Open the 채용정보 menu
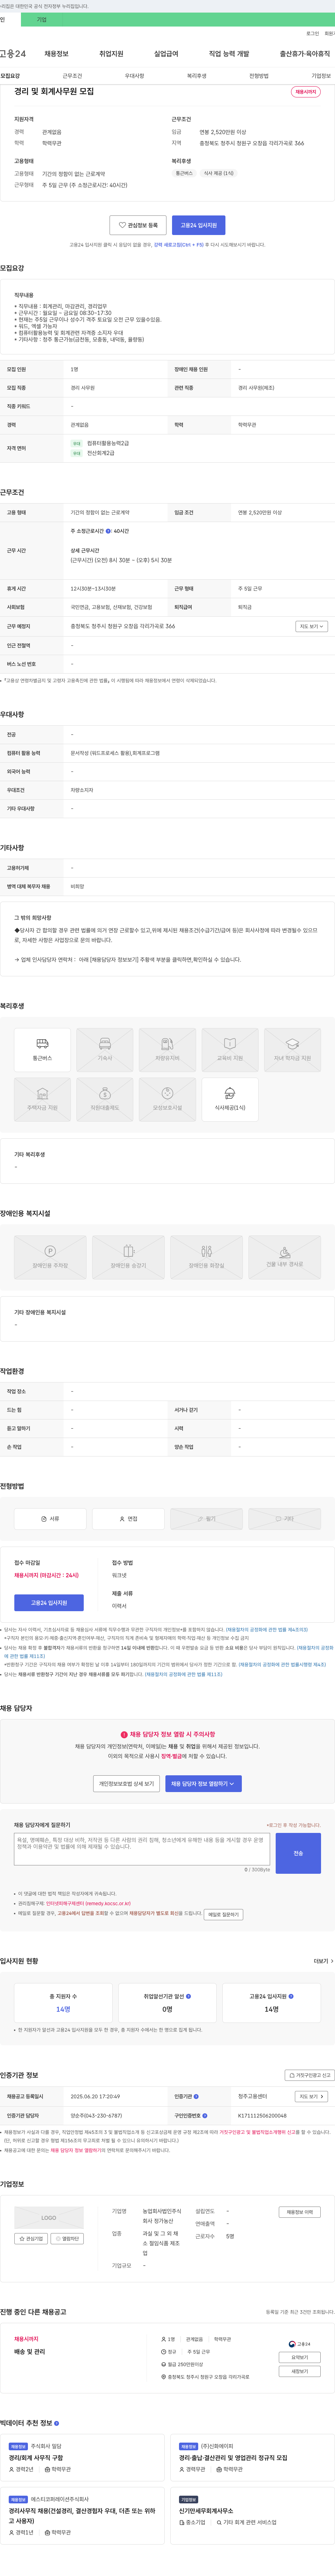The width and height of the screenshot is (335, 2576). [56, 54]
